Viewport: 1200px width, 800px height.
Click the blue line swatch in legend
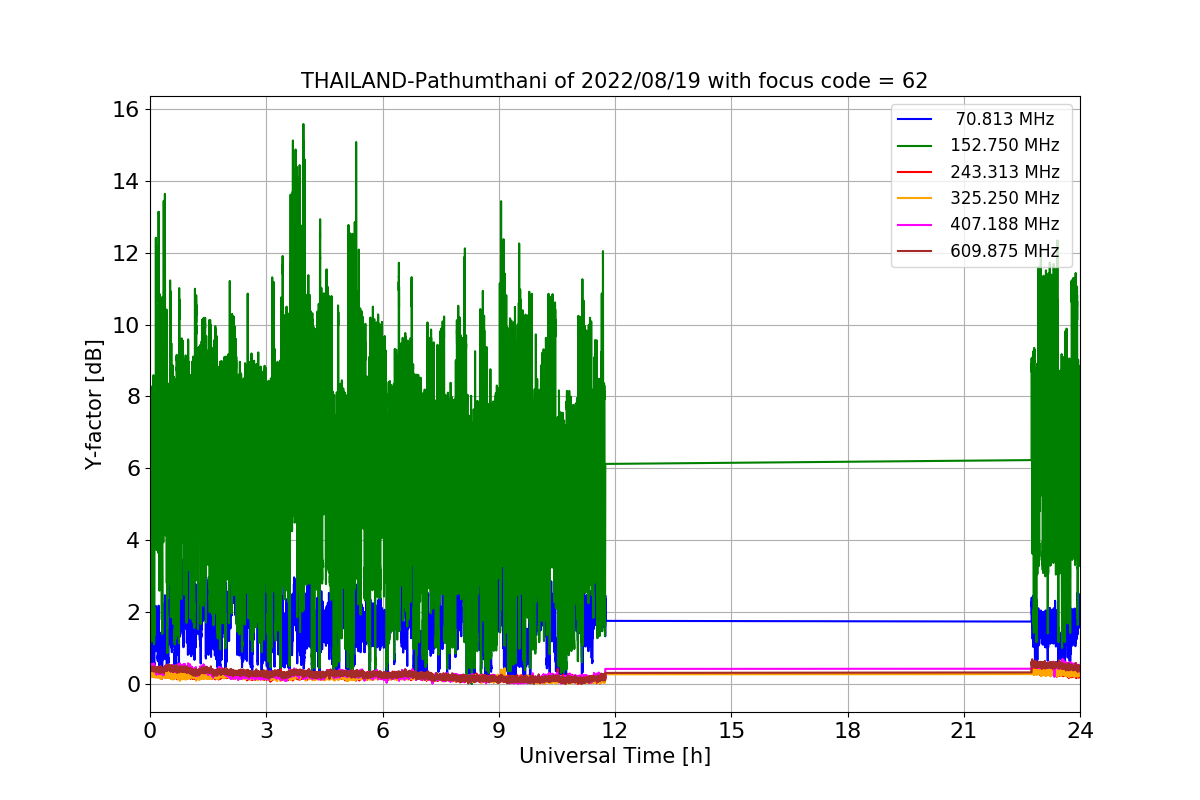(x=916, y=120)
